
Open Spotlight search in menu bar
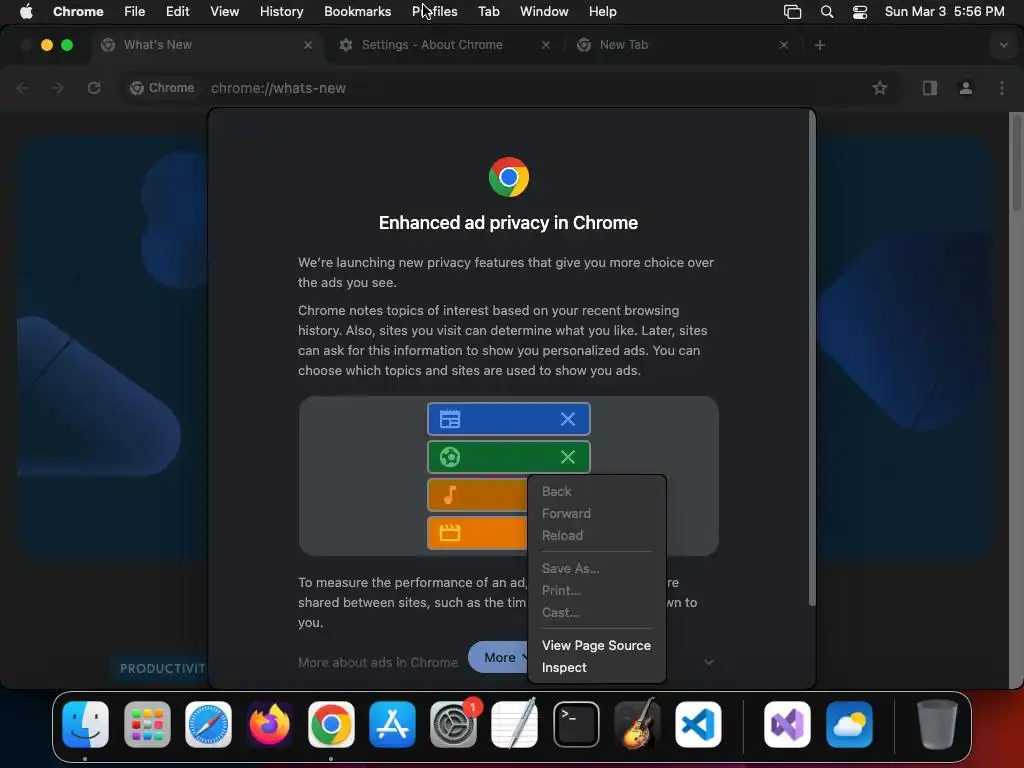point(827,11)
